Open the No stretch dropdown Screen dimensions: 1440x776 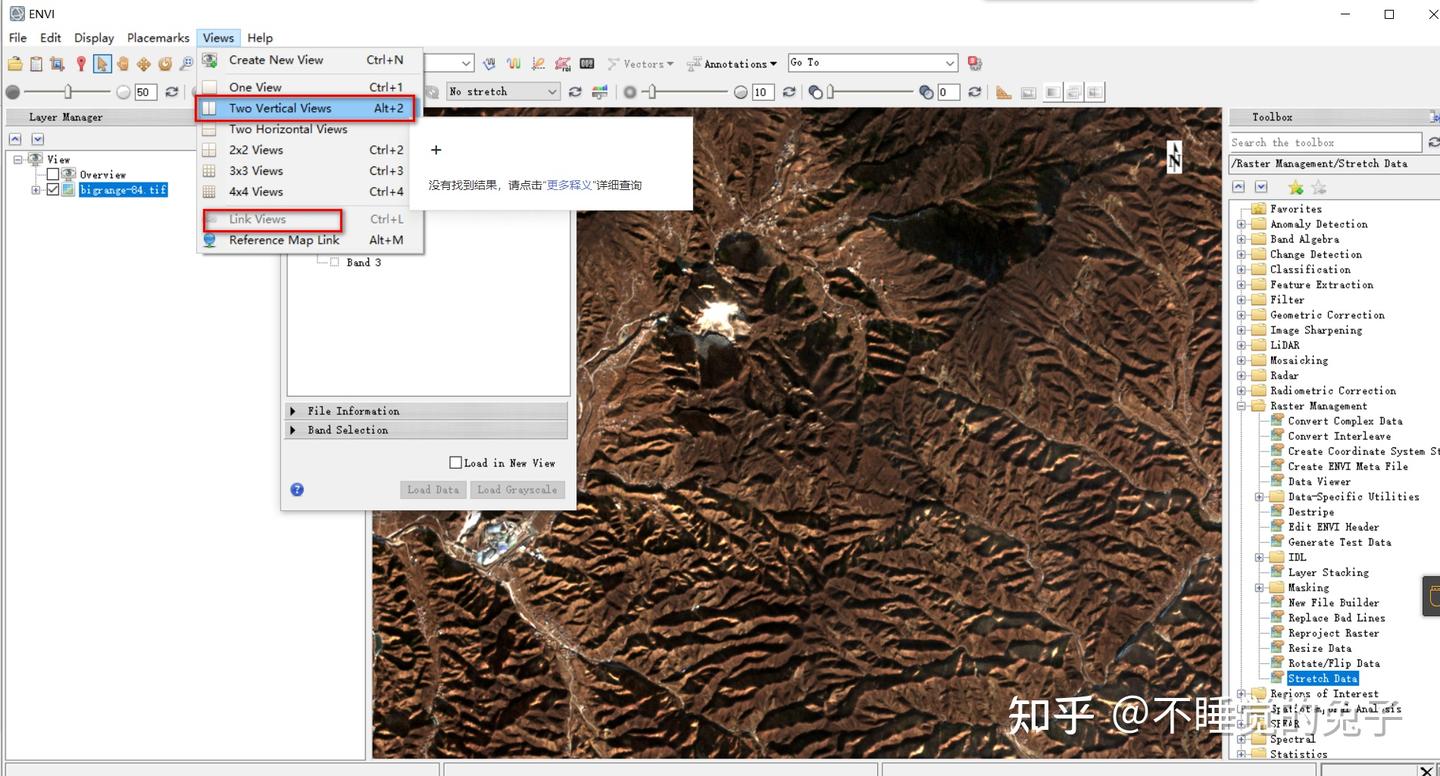[503, 91]
